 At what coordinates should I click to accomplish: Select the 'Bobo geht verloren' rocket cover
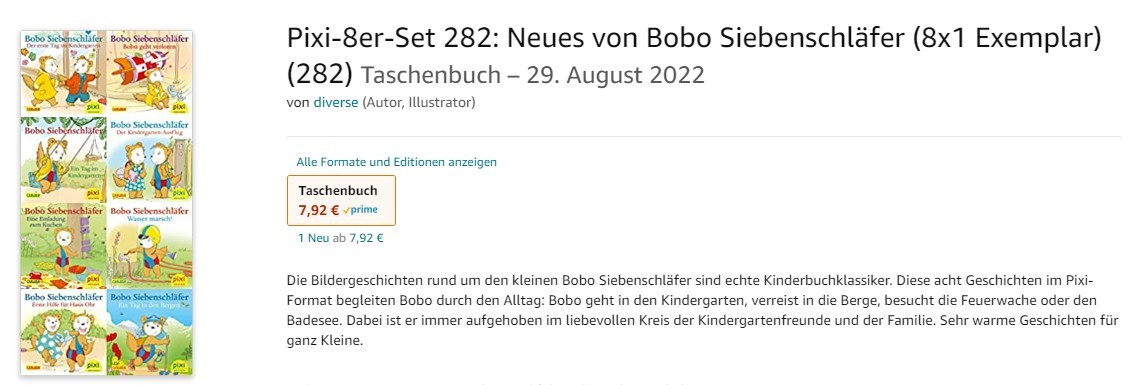tap(149, 72)
